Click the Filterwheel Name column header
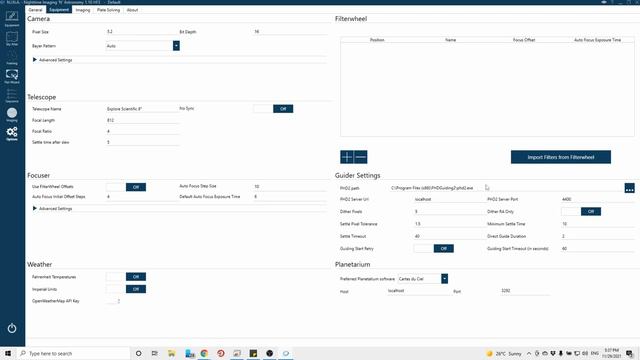Screen dimensions: 640x360 click(x=450, y=40)
